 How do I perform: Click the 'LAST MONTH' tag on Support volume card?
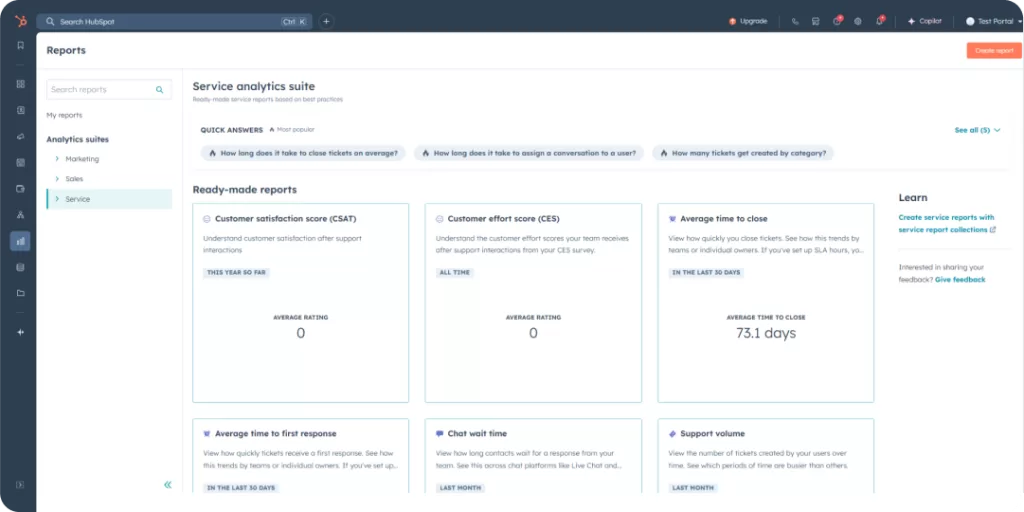(693, 488)
